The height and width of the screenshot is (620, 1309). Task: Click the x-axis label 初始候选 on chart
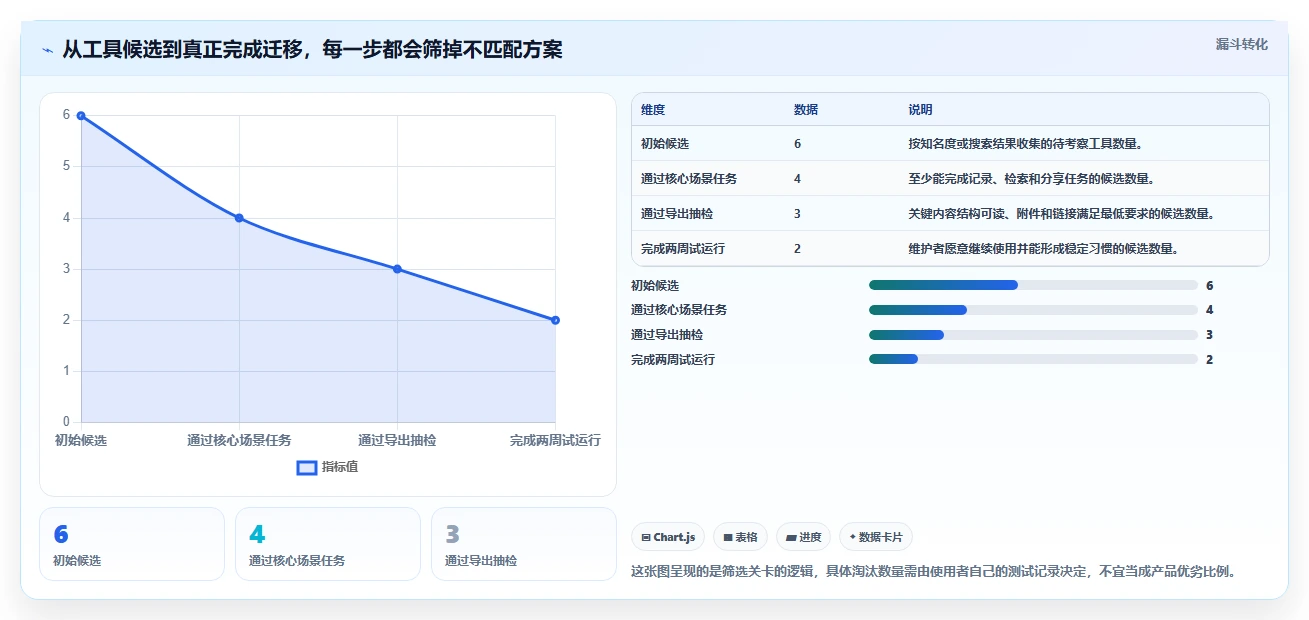click(81, 440)
